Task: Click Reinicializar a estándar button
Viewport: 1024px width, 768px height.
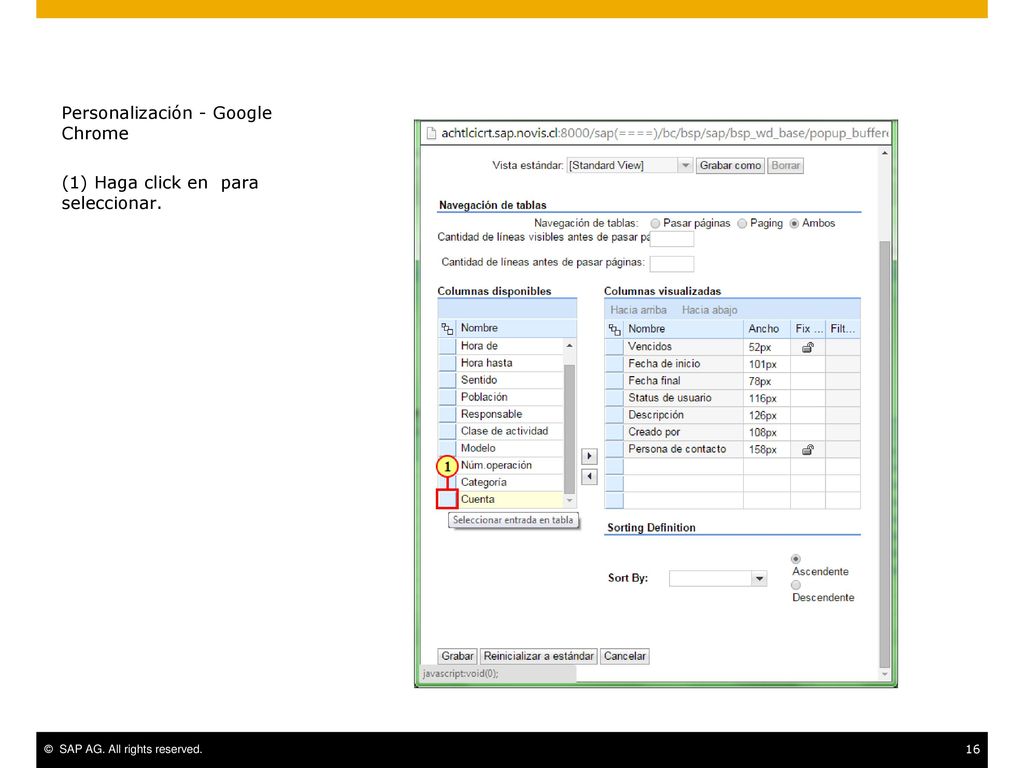Action: pyautogui.click(x=539, y=656)
